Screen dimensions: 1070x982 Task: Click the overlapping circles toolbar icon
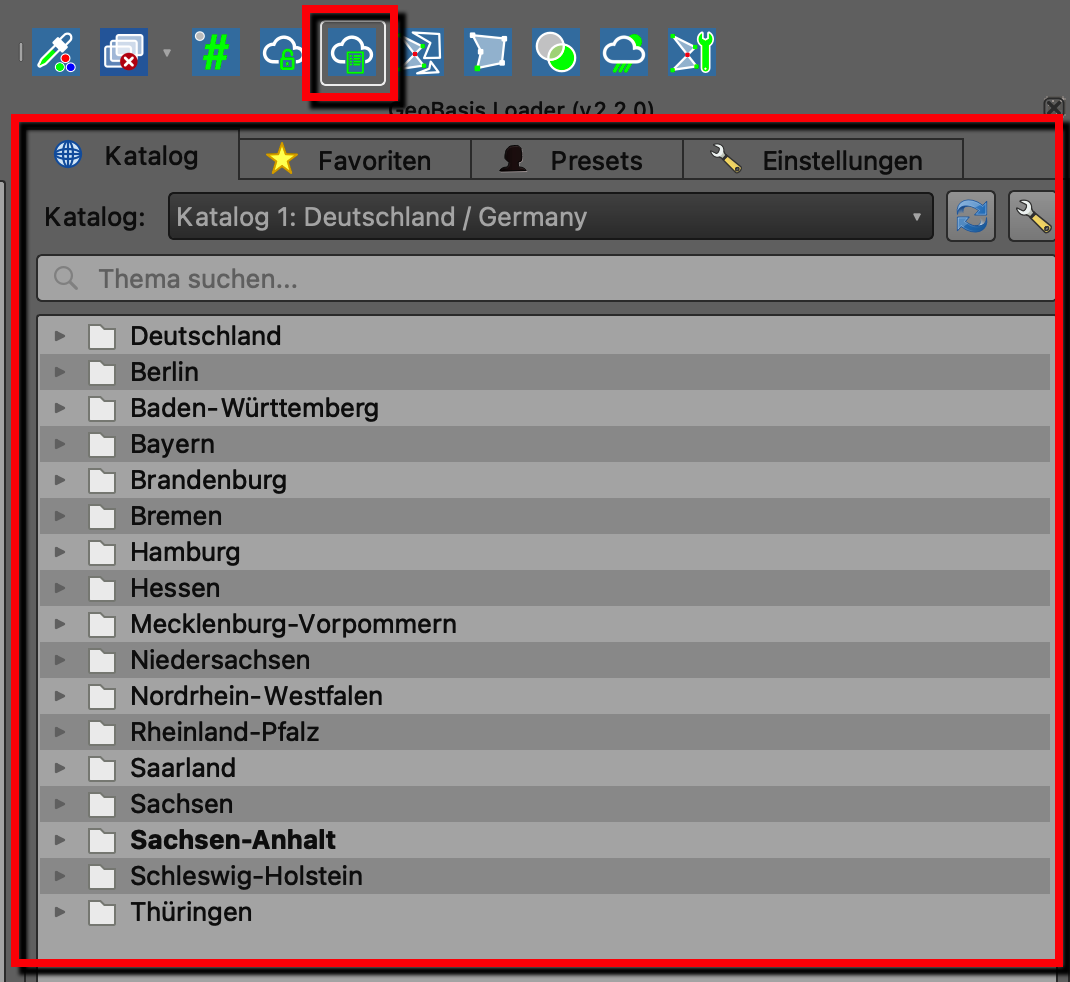click(555, 52)
